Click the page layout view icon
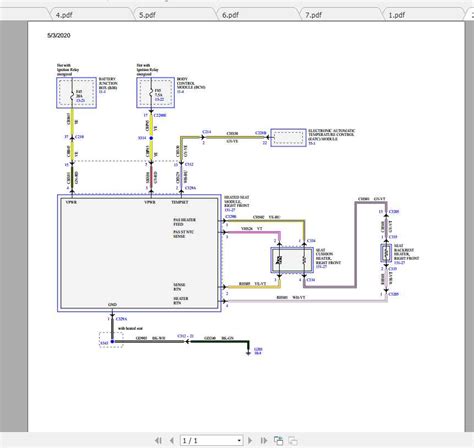The height and width of the screenshot is (448, 474). click(x=278, y=440)
